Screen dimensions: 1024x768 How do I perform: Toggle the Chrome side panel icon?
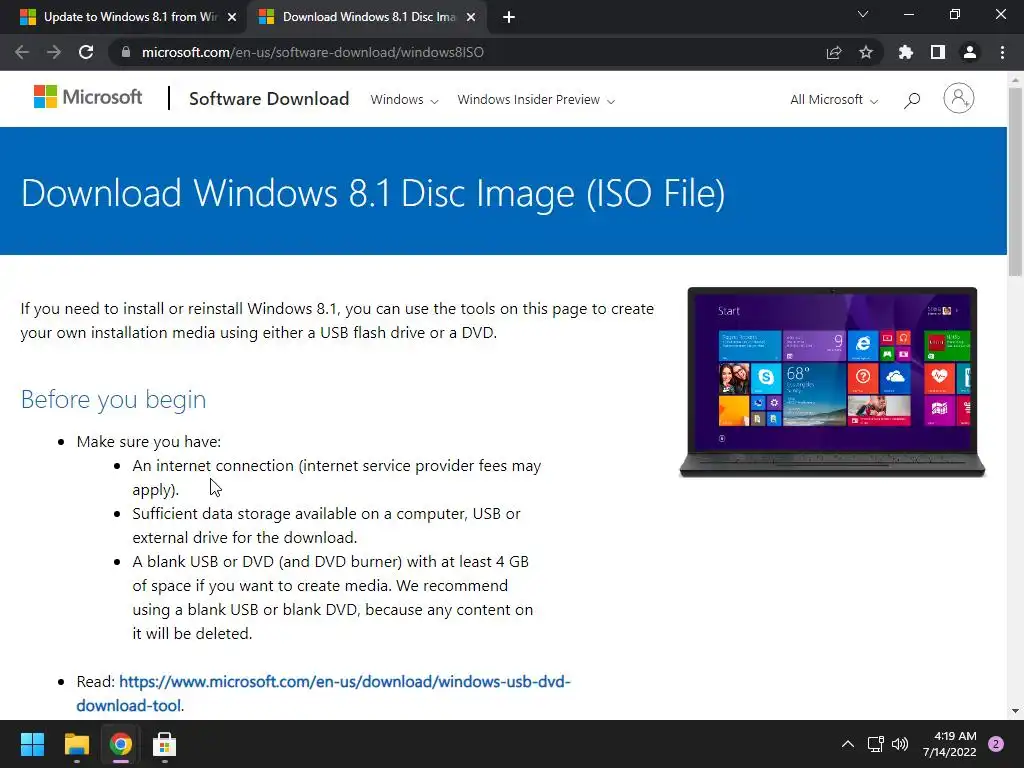[938, 52]
